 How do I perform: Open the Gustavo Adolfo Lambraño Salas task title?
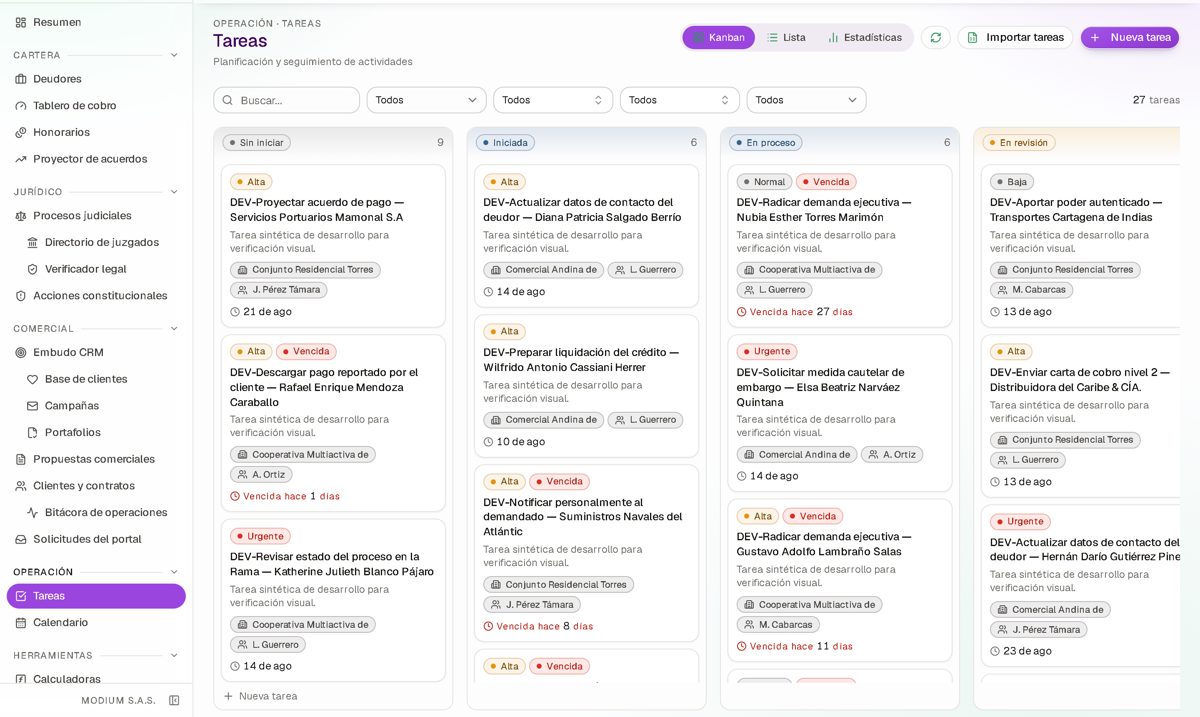(824, 544)
